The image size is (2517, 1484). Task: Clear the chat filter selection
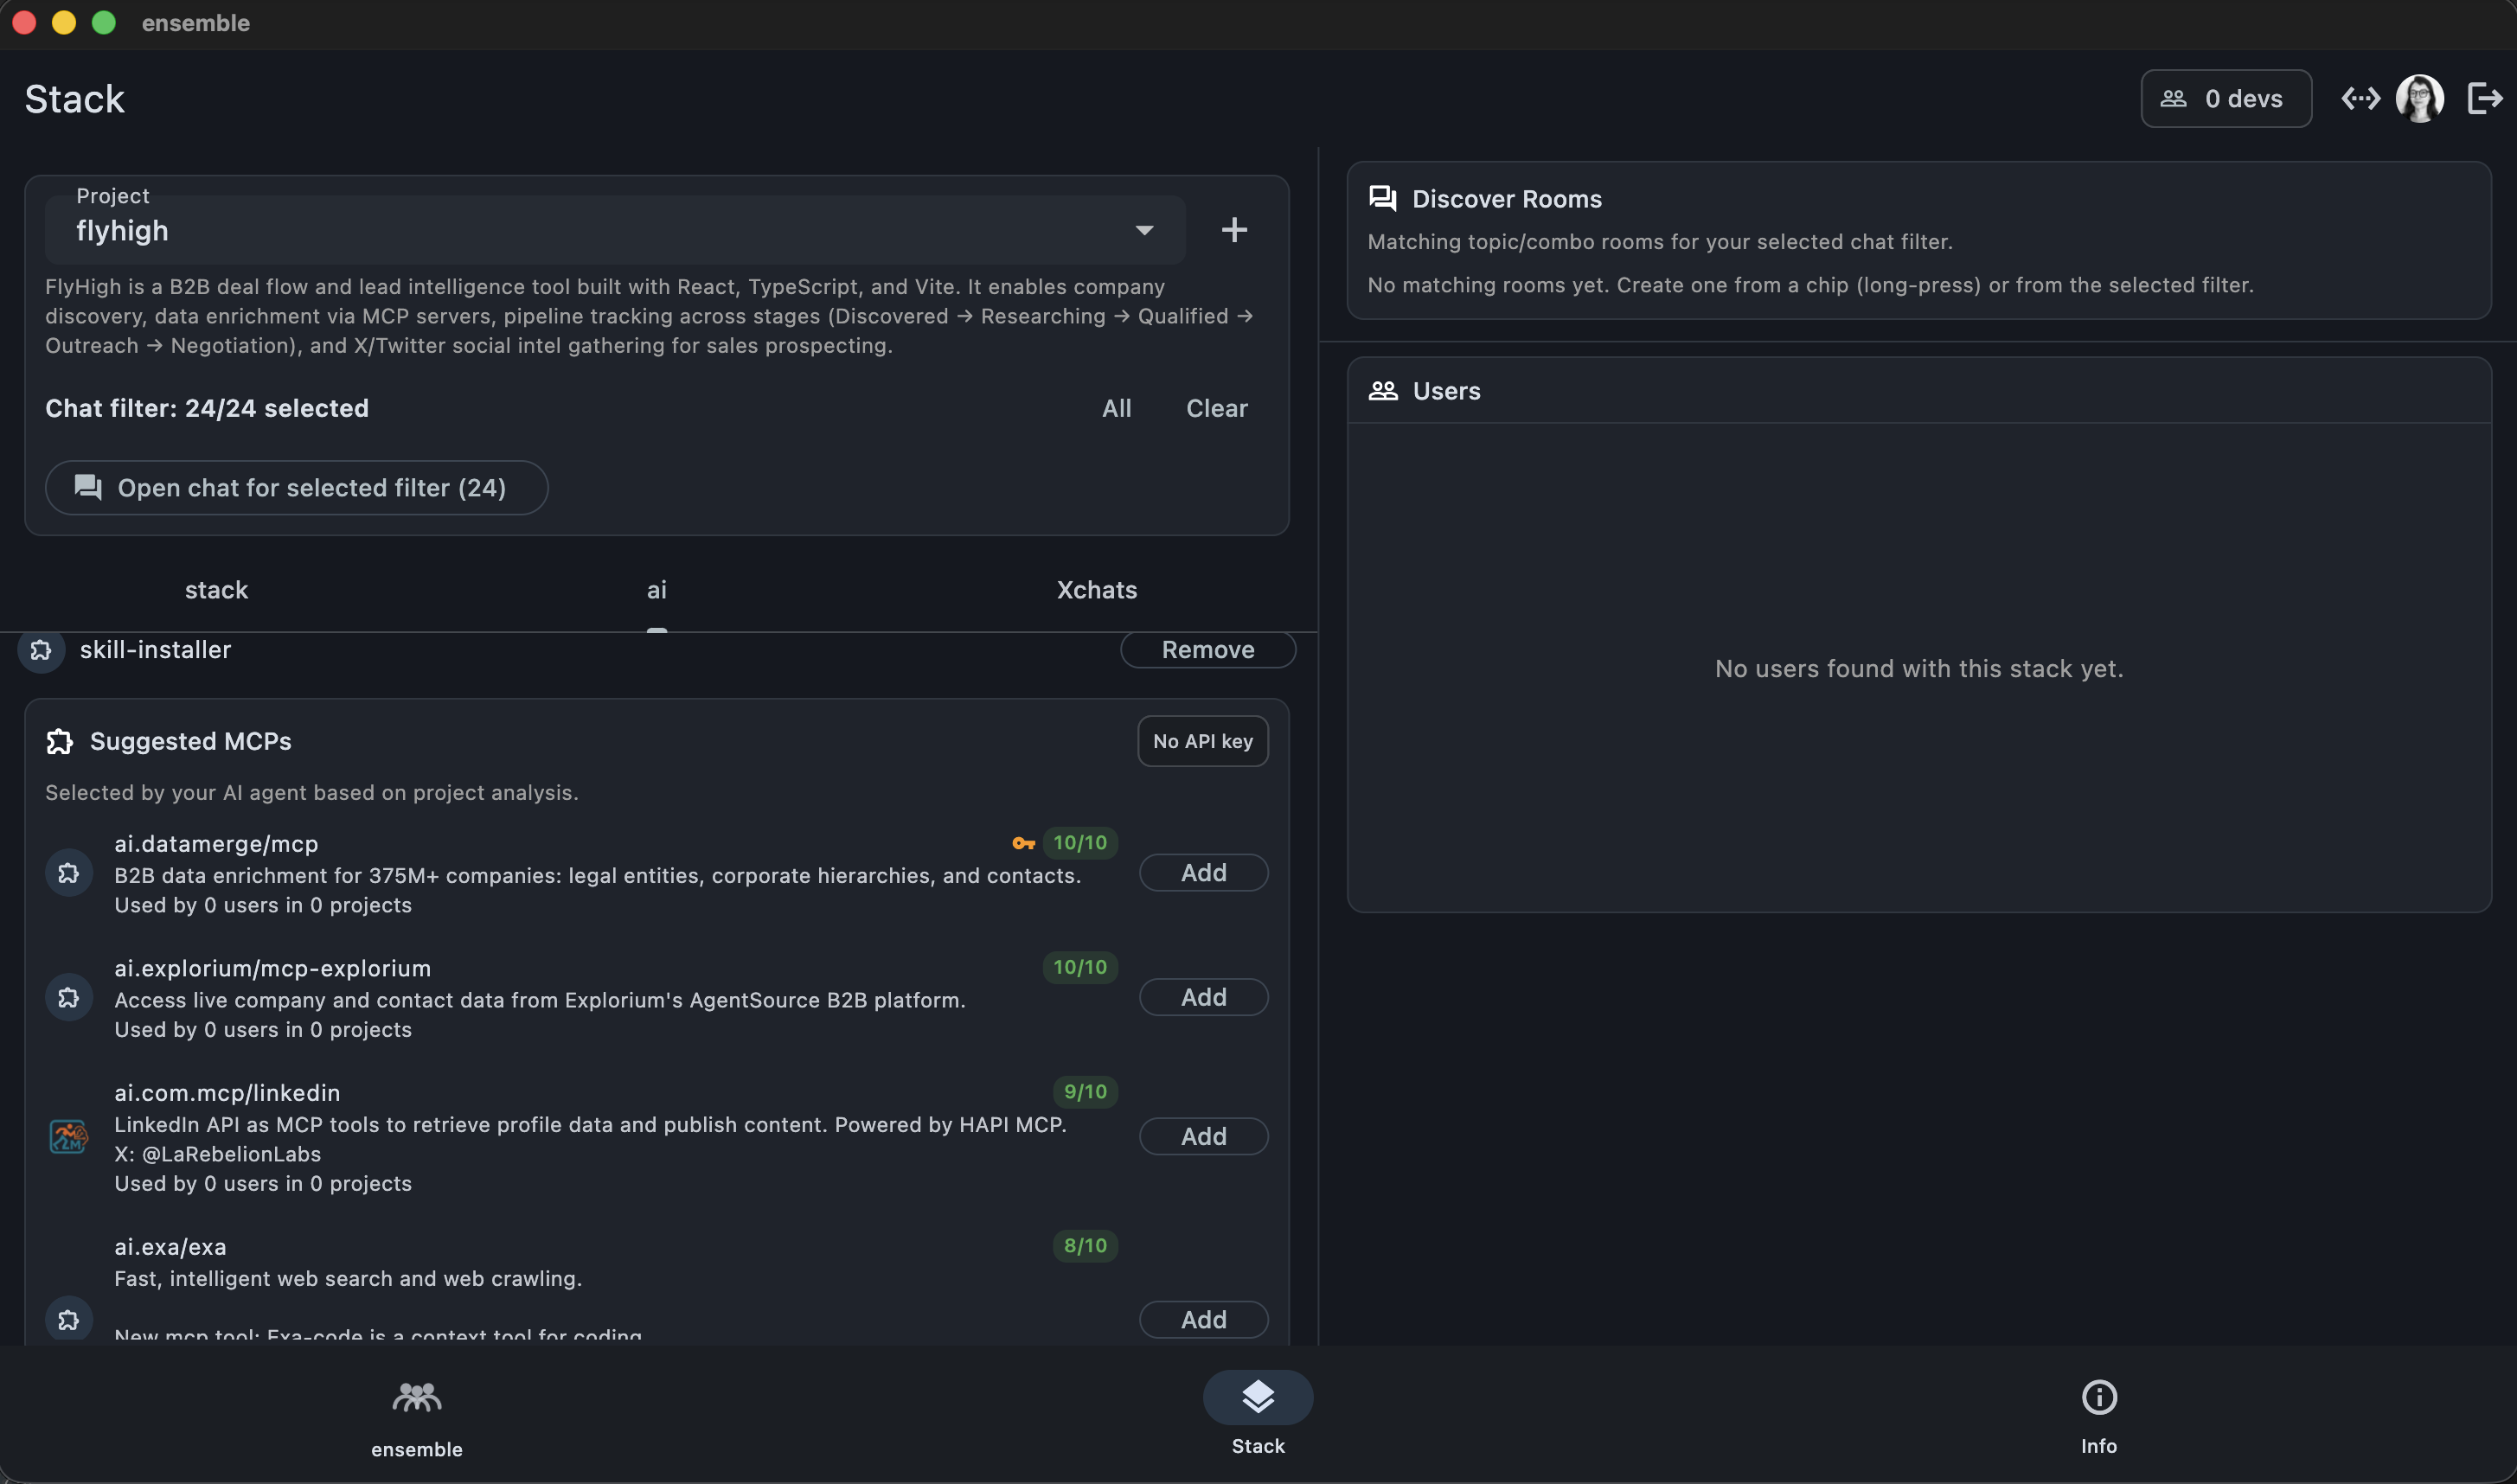coord(1216,408)
